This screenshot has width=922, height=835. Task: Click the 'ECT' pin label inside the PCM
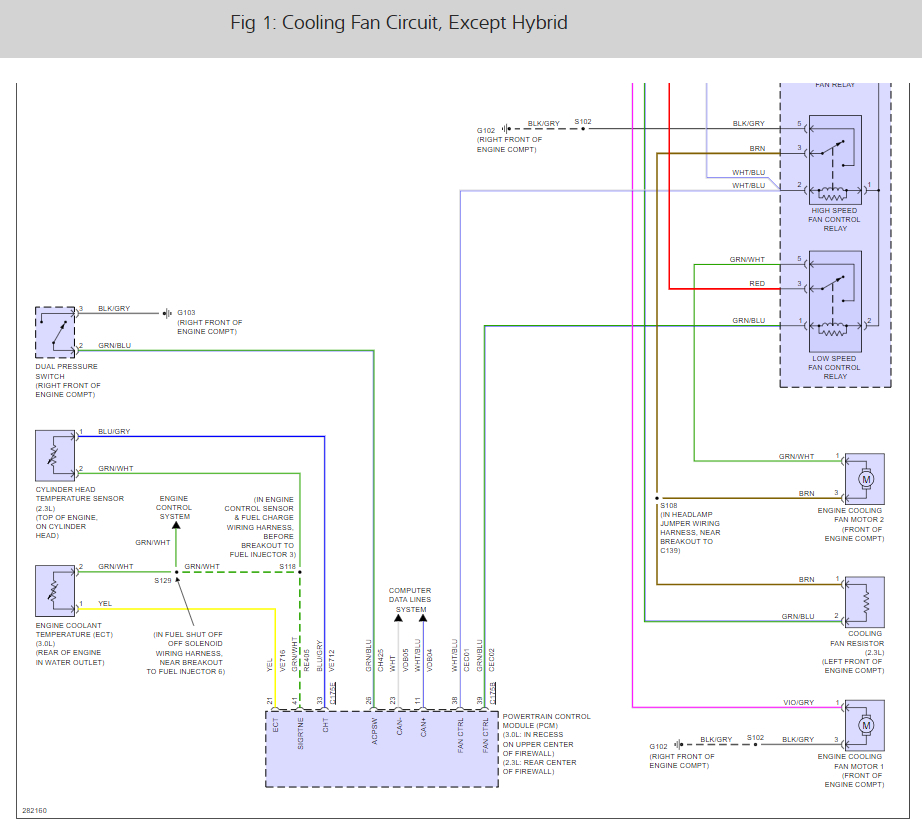(276, 725)
